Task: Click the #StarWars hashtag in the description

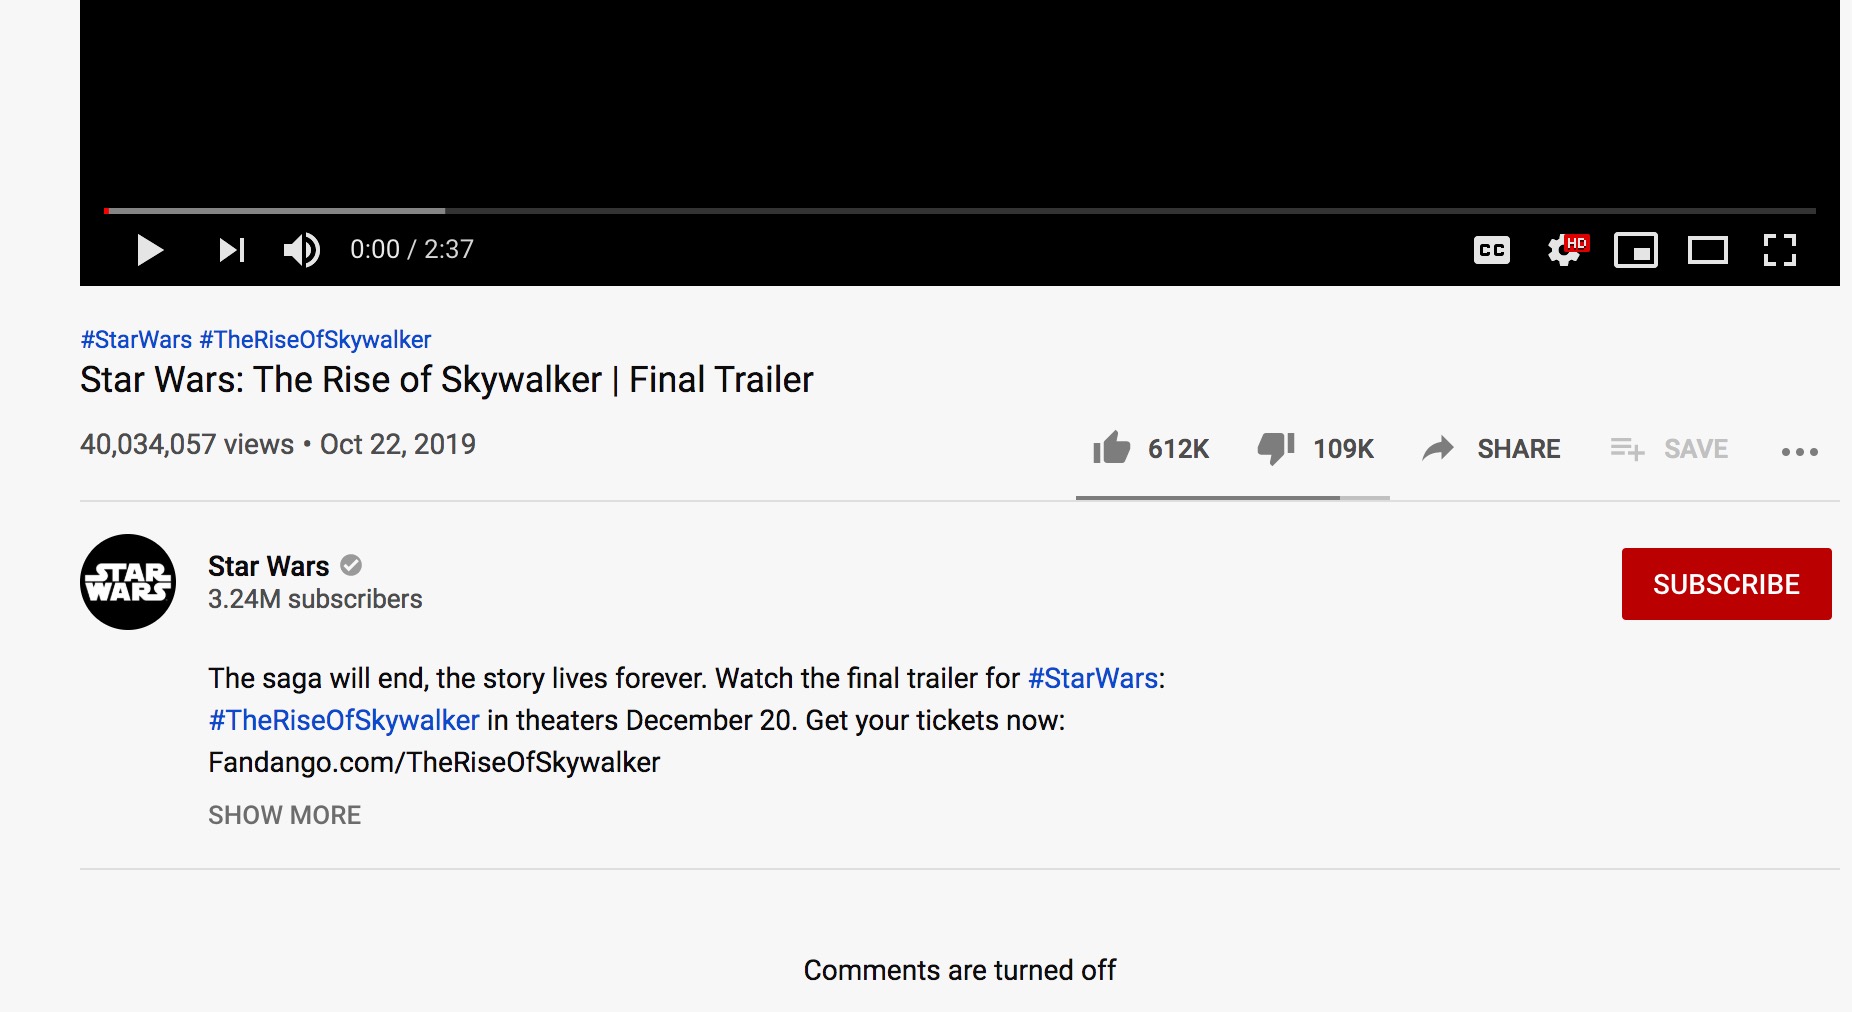Action: point(1093,678)
